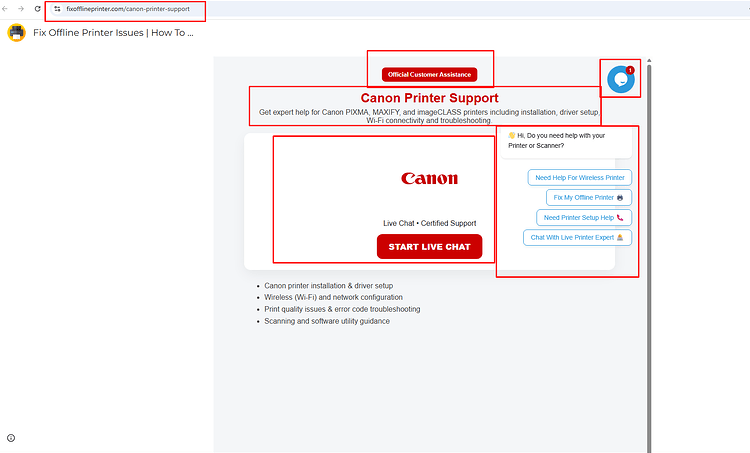Click Official Customer Assistance badge
Screen dimensions: 750x453
(430, 75)
